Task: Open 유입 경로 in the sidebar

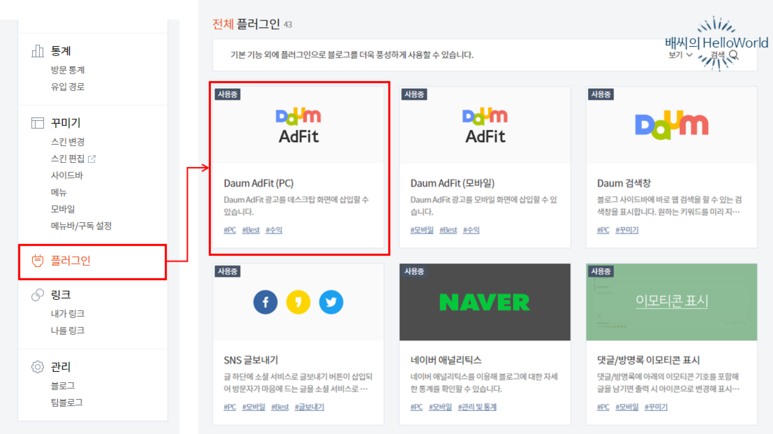Action: click(x=68, y=87)
